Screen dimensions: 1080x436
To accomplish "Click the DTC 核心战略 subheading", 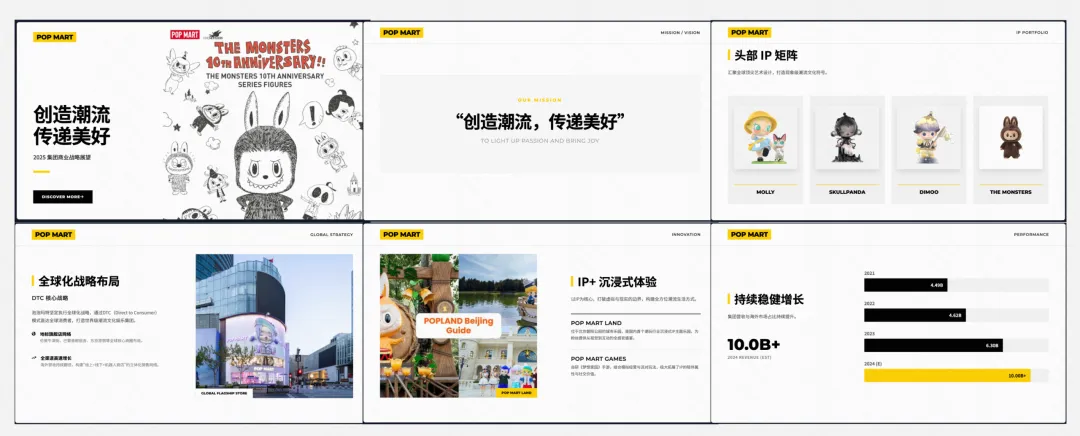I will (x=50, y=298).
